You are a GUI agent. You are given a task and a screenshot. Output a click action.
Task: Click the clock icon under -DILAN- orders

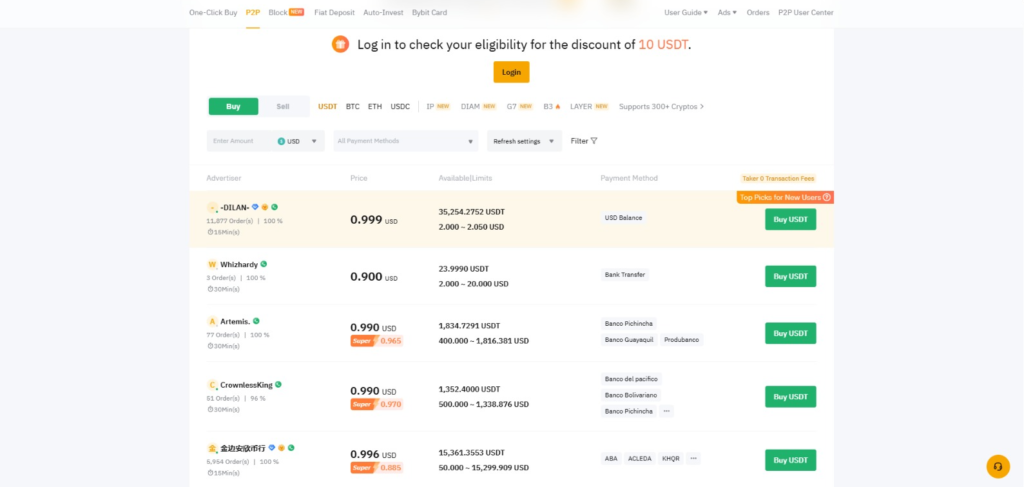coord(210,232)
